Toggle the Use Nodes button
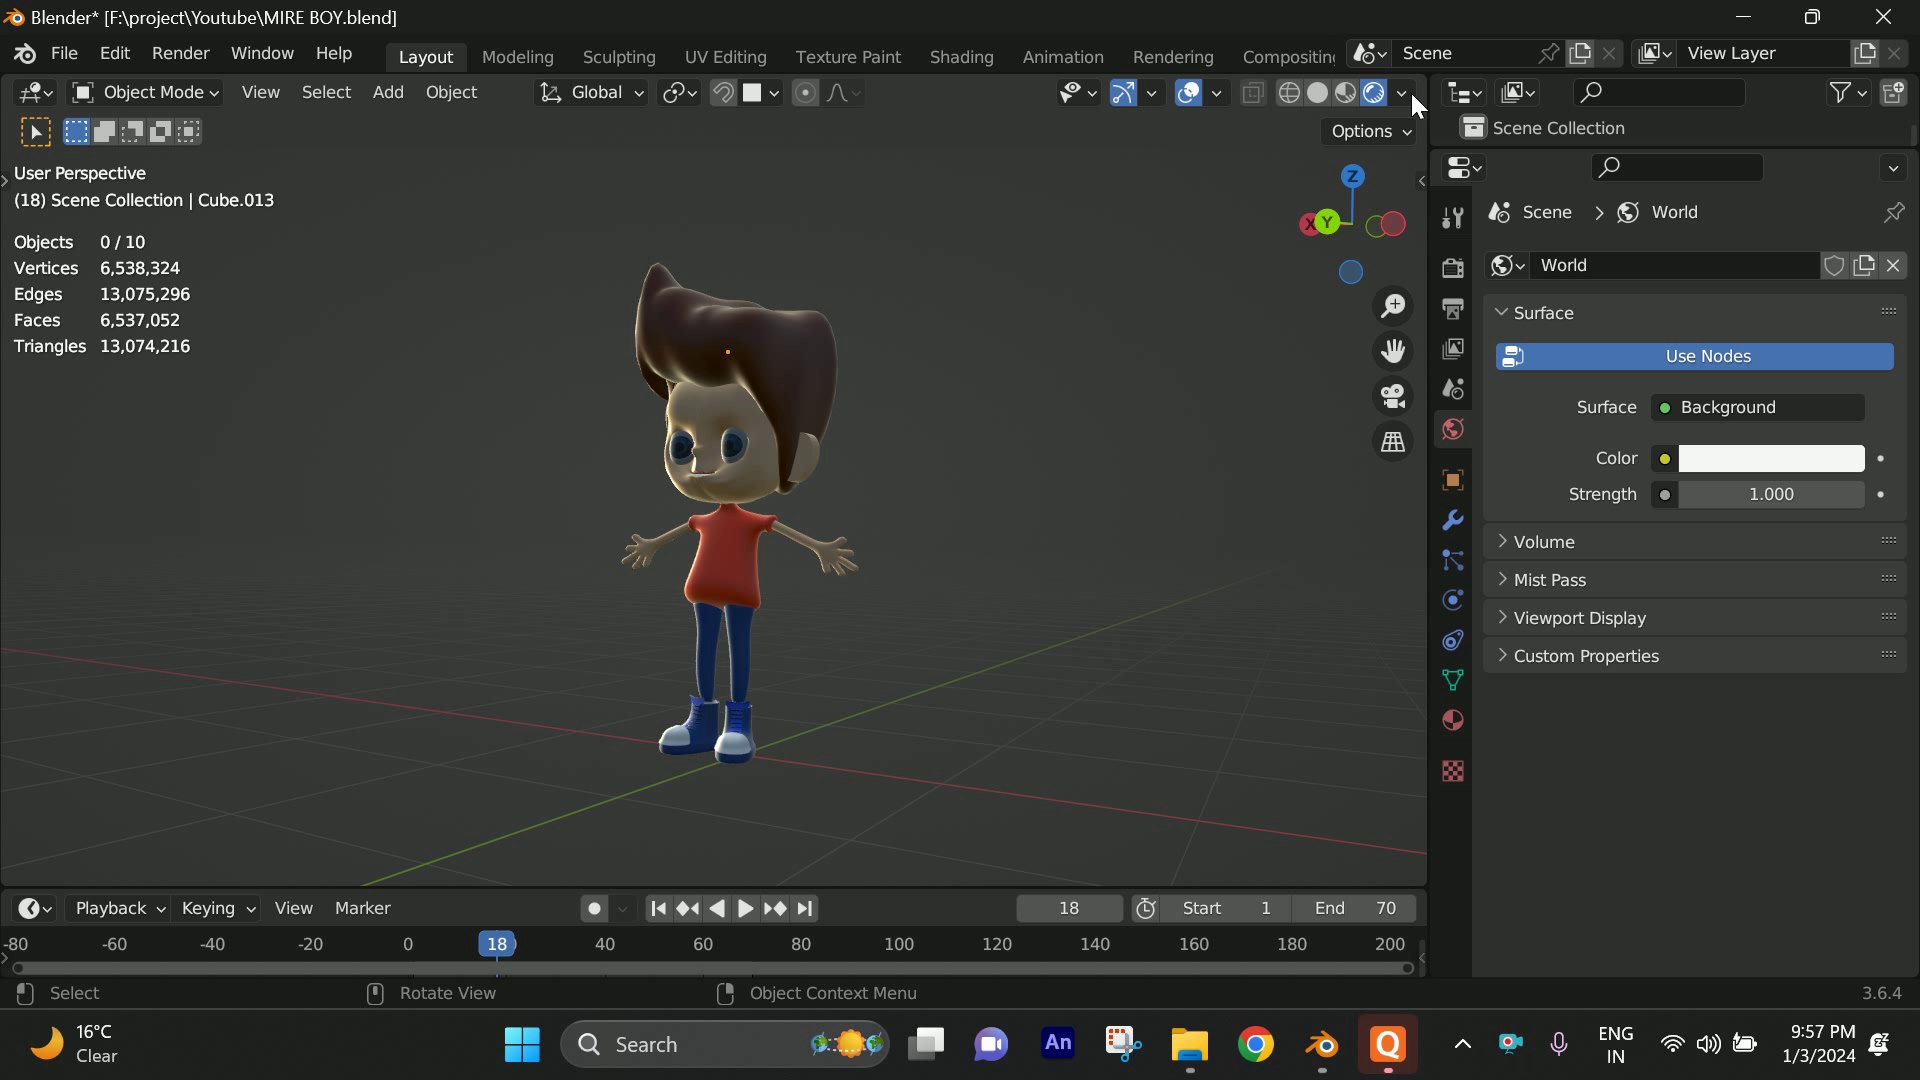This screenshot has height=1080, width=1920. click(x=1694, y=356)
